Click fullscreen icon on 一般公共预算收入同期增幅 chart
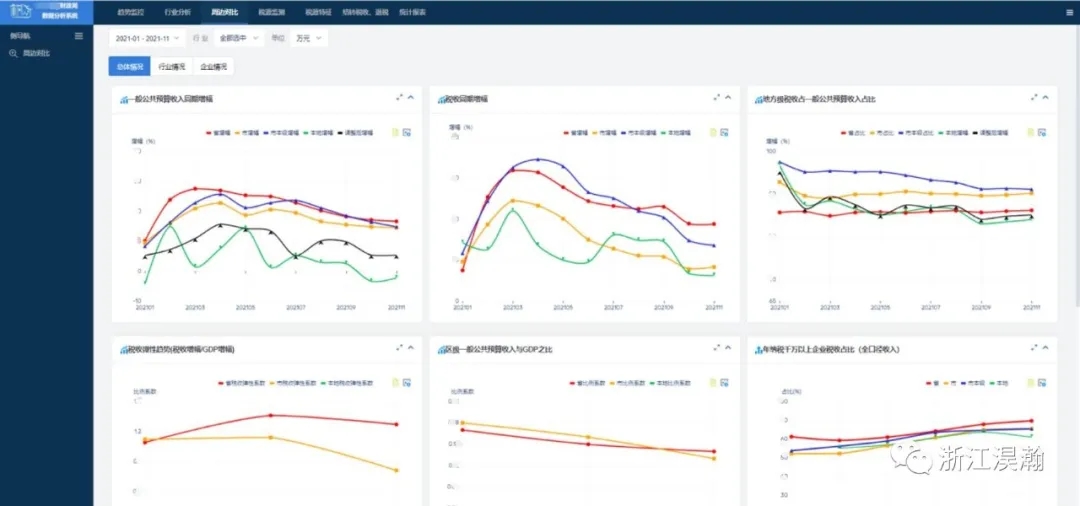 399,97
